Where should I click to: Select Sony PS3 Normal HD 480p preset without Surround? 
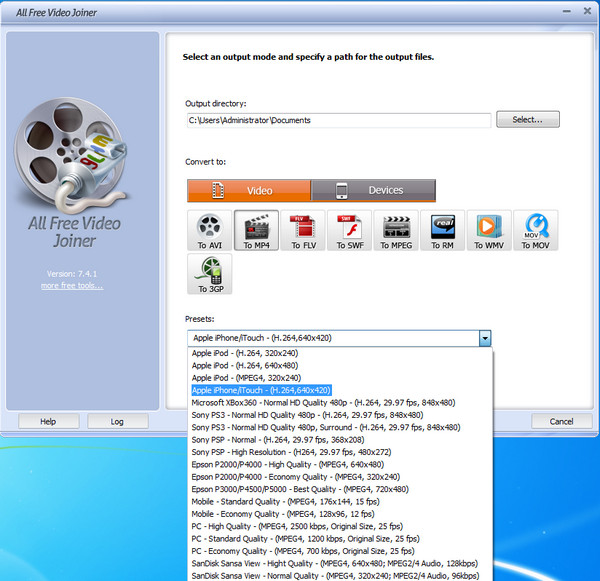pos(340,415)
